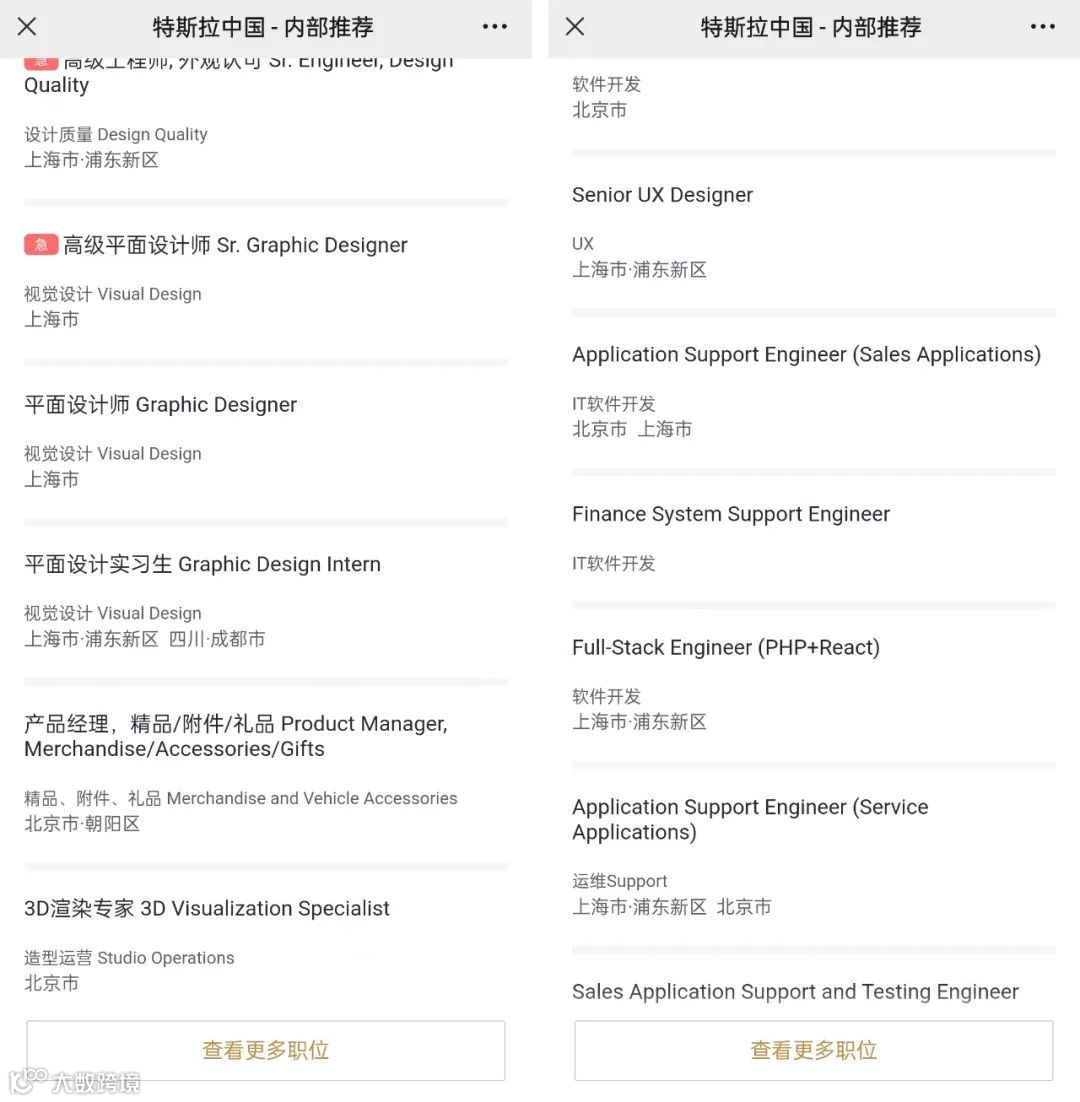
Task: Click 上海市·浦东新区 under Senior UX Designer
Action: (639, 270)
